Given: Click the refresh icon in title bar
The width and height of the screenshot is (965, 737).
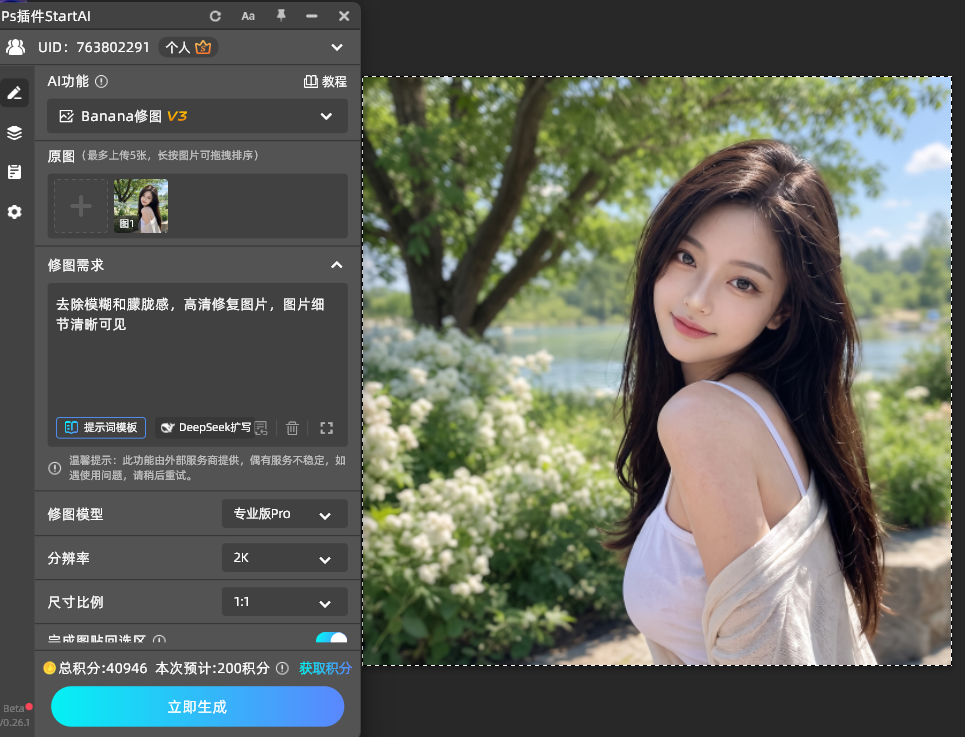Looking at the screenshot, I should click(215, 16).
